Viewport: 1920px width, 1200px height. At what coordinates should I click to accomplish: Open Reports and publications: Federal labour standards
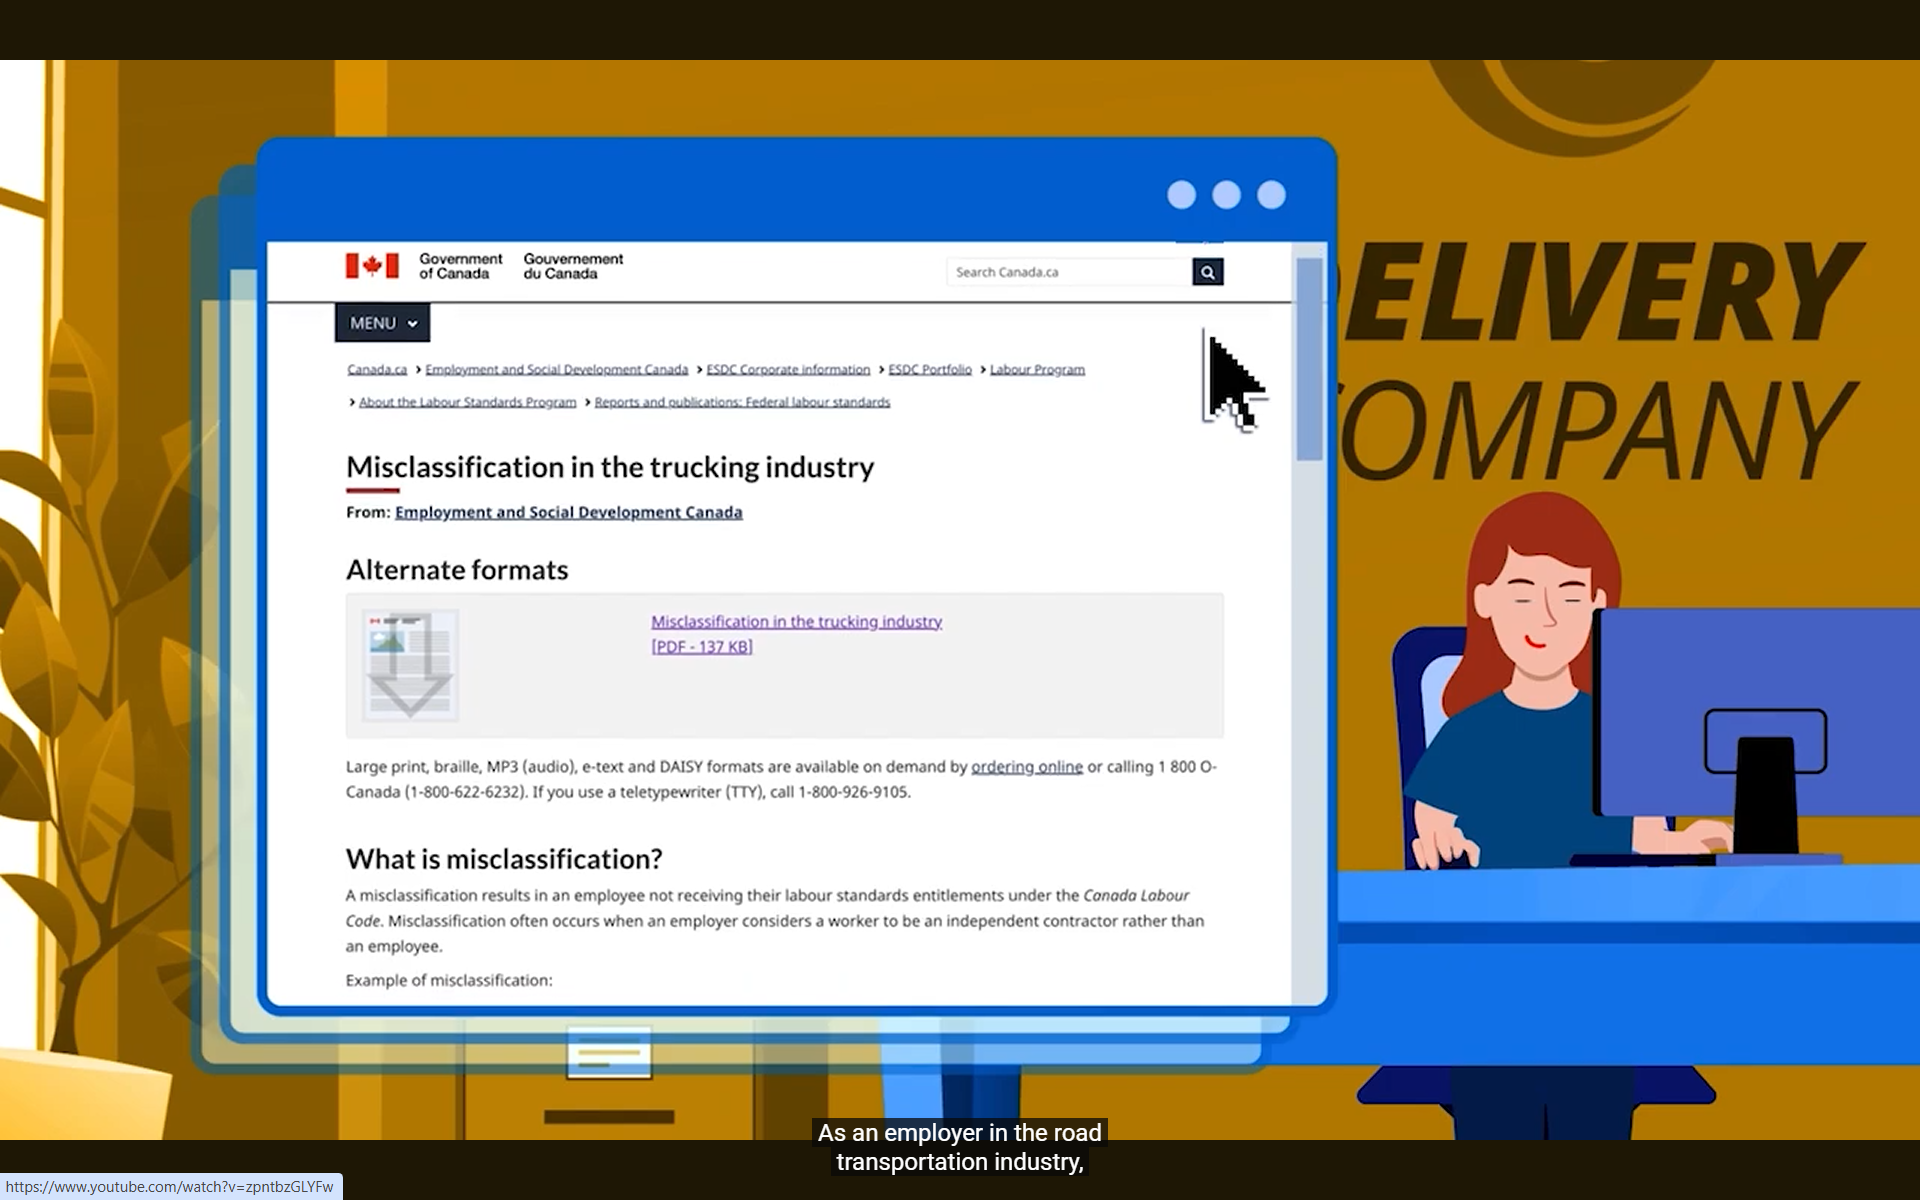[x=742, y=402]
